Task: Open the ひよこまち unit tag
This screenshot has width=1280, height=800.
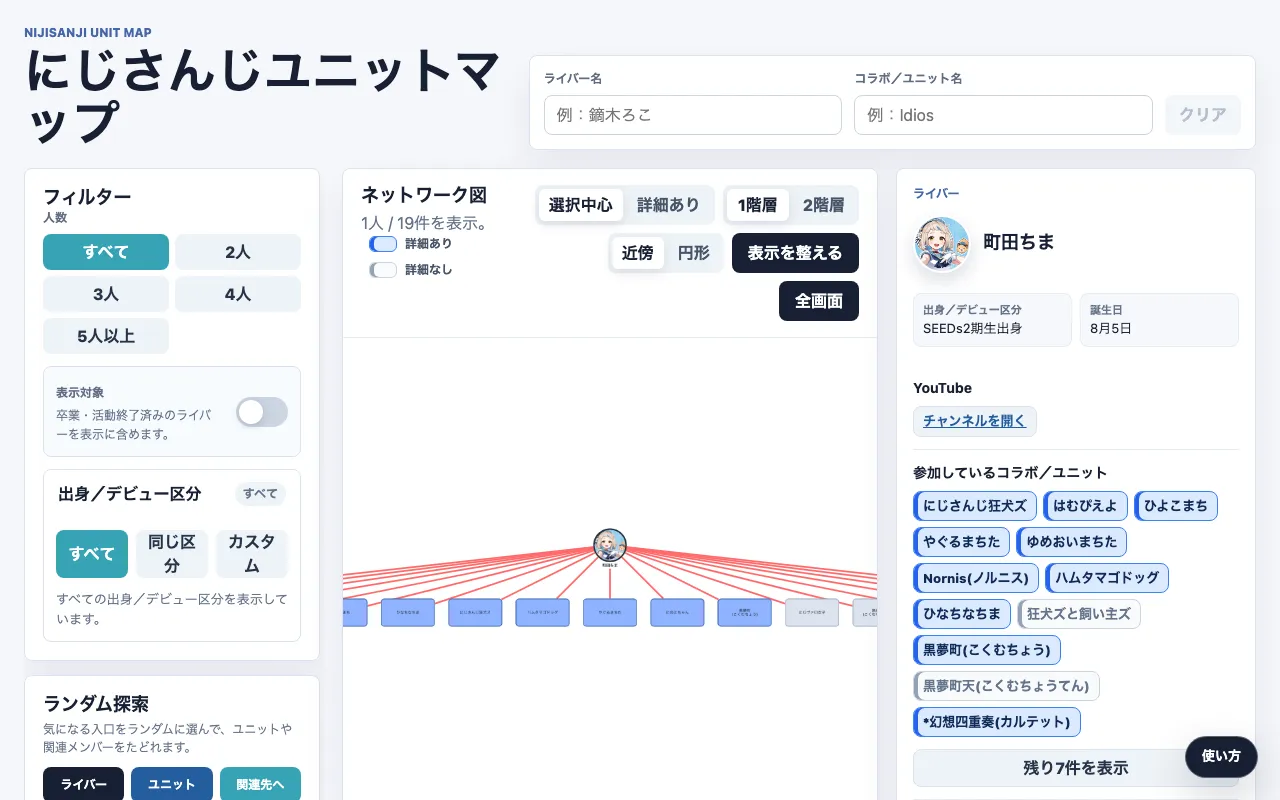Action: (1176, 506)
